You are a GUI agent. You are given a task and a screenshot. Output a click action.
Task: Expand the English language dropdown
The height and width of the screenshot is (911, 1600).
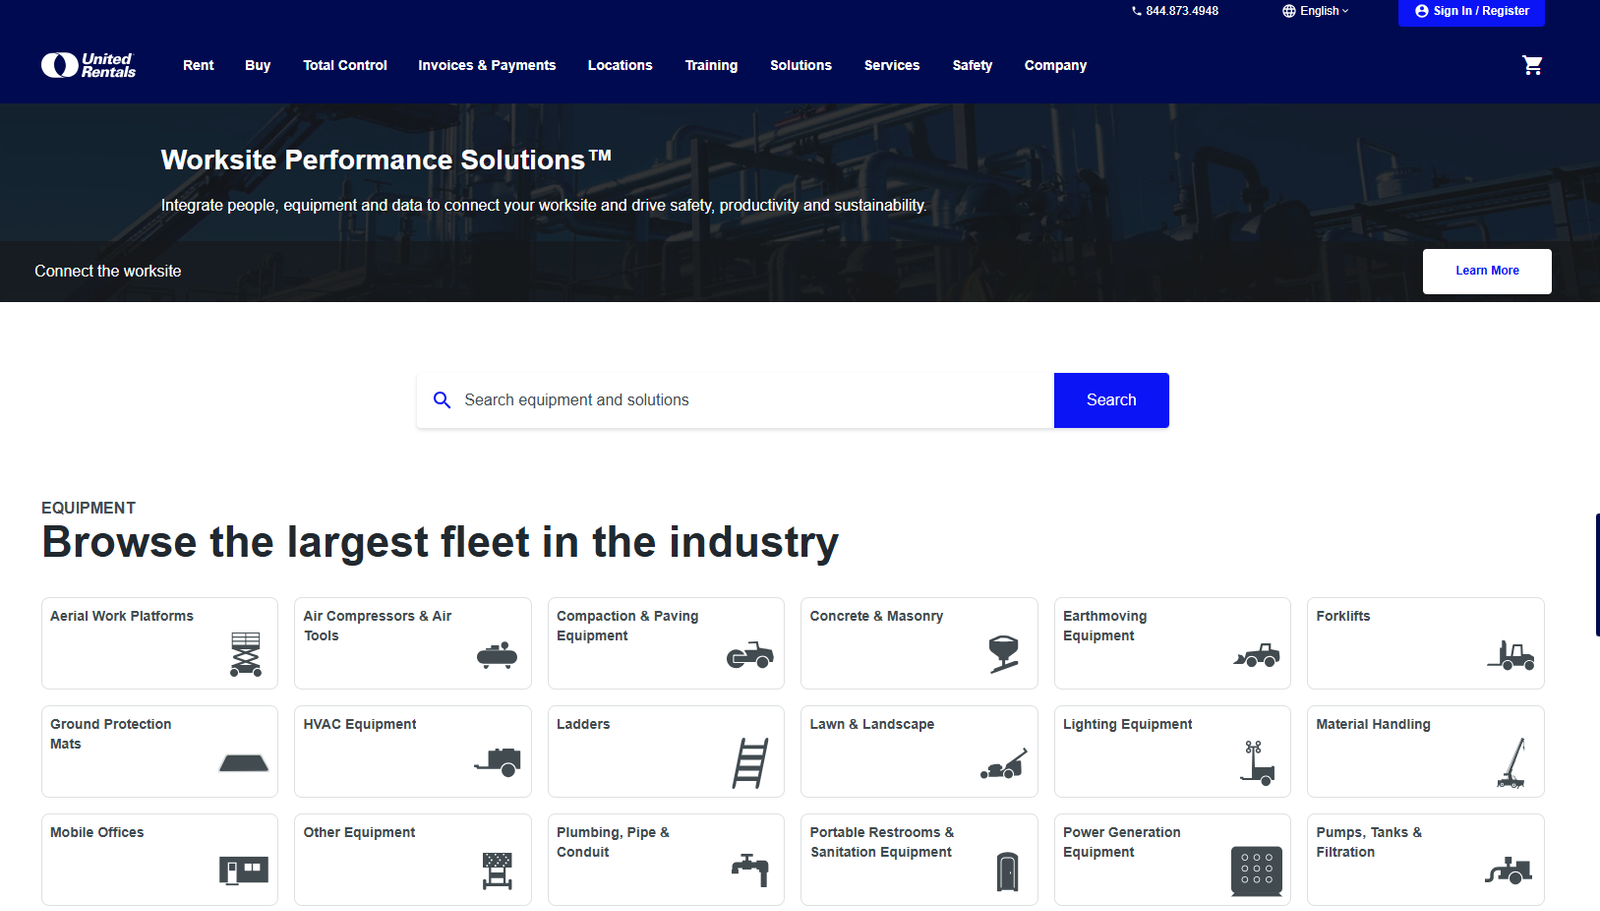(x=1315, y=11)
